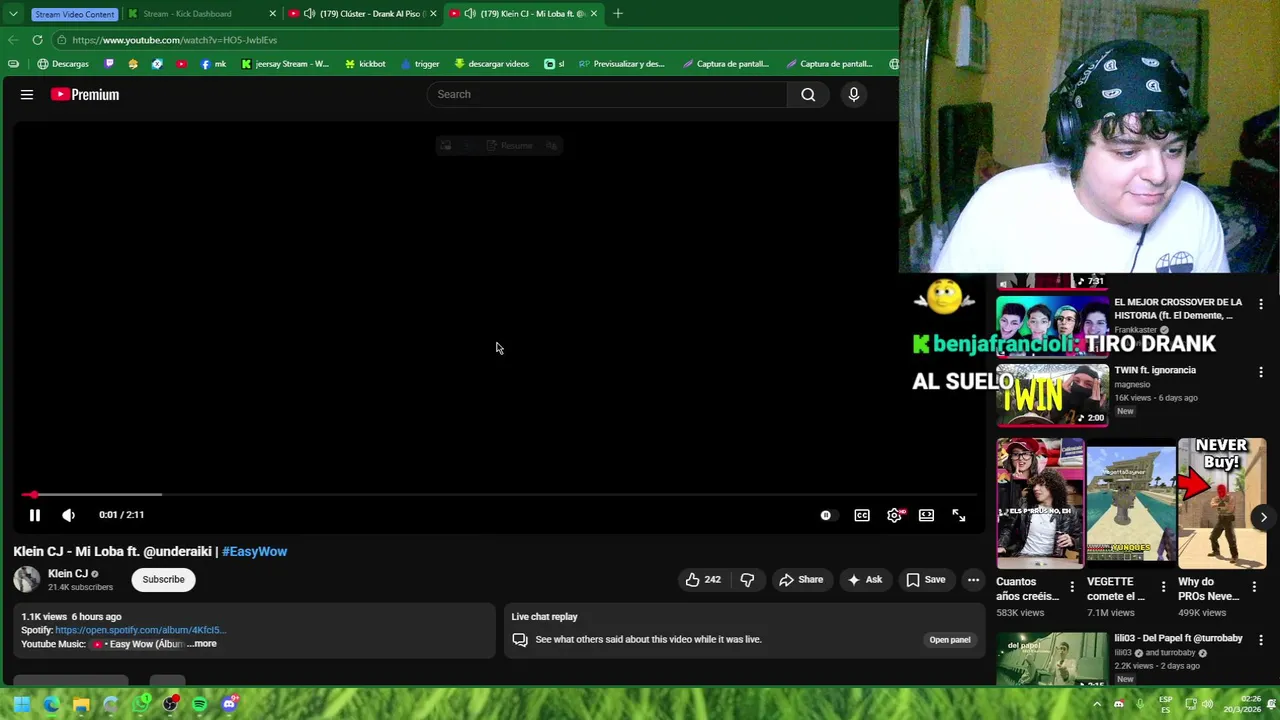
Task: Open the Spotify album link in description
Action: click(140, 630)
